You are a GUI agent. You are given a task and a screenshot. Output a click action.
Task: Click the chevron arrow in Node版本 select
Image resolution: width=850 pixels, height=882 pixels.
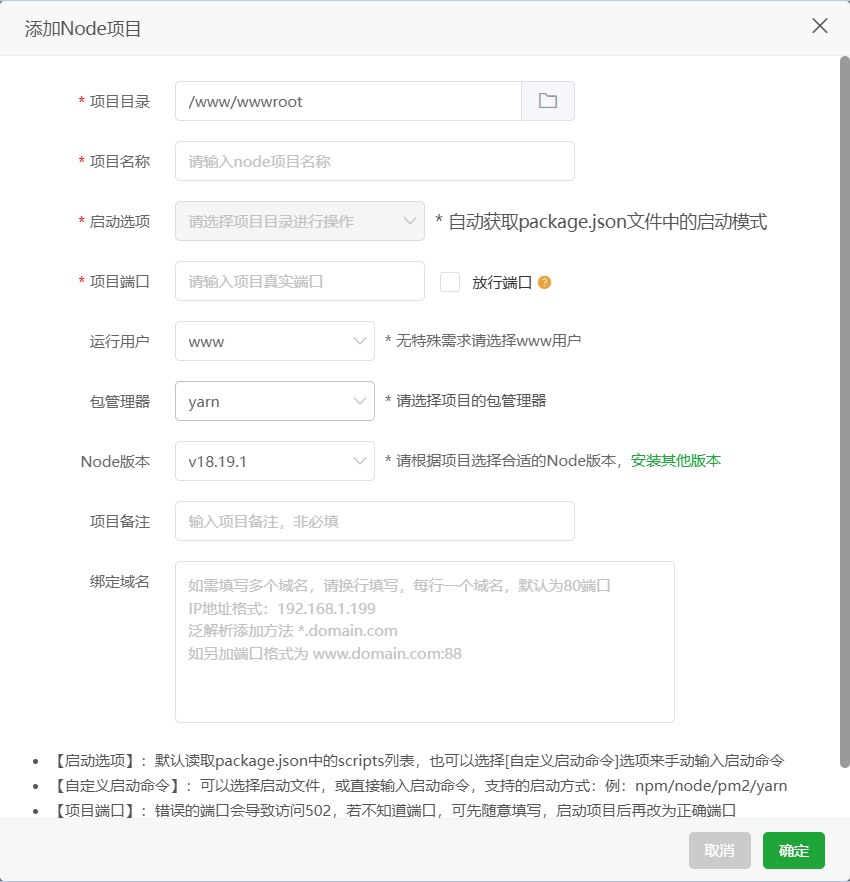coord(360,461)
